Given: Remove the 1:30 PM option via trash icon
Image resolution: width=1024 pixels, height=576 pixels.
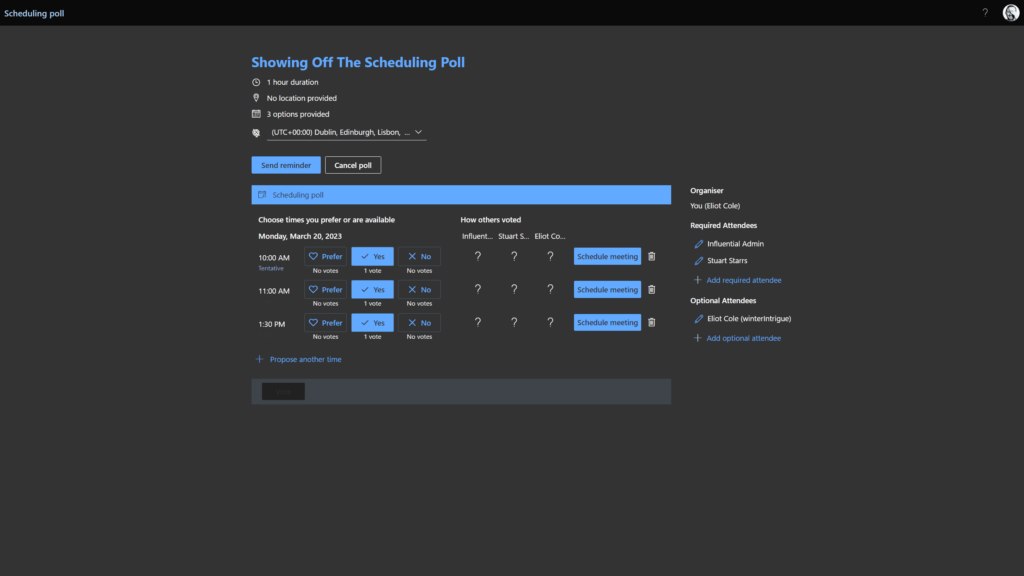Looking at the screenshot, I should [652, 323].
